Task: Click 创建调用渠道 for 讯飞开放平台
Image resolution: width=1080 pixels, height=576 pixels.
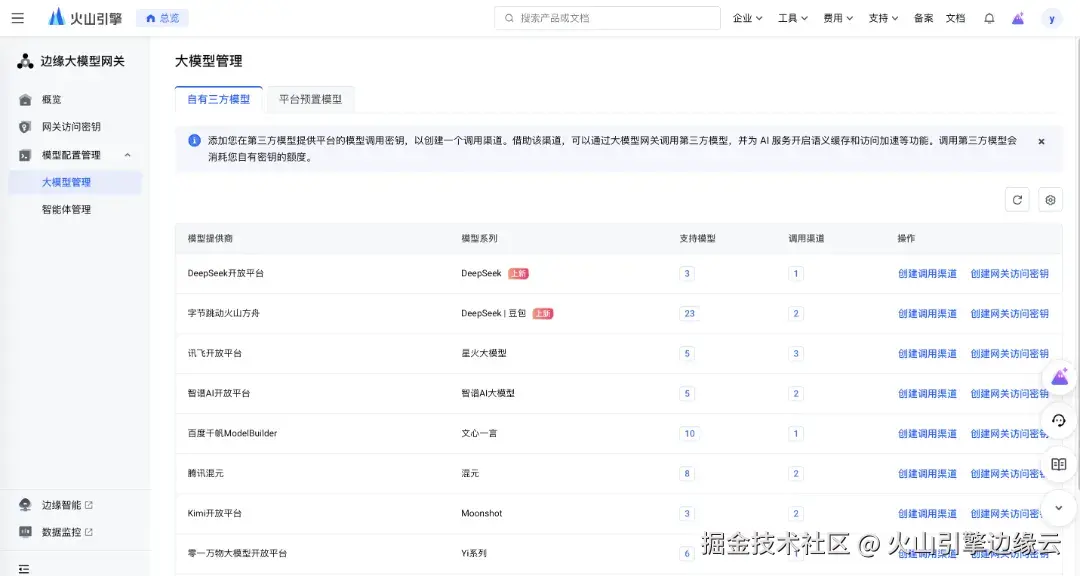Action: coord(927,353)
